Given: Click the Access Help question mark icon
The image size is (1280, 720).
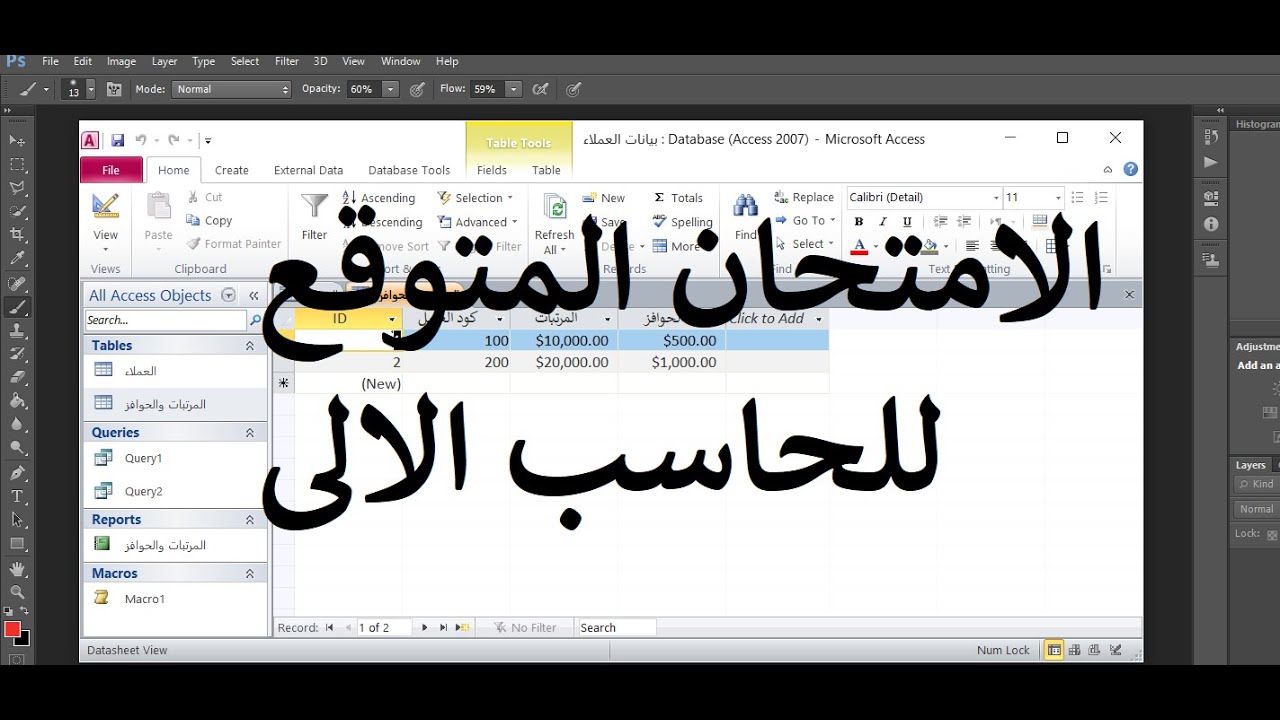Looking at the screenshot, I should (1130, 169).
